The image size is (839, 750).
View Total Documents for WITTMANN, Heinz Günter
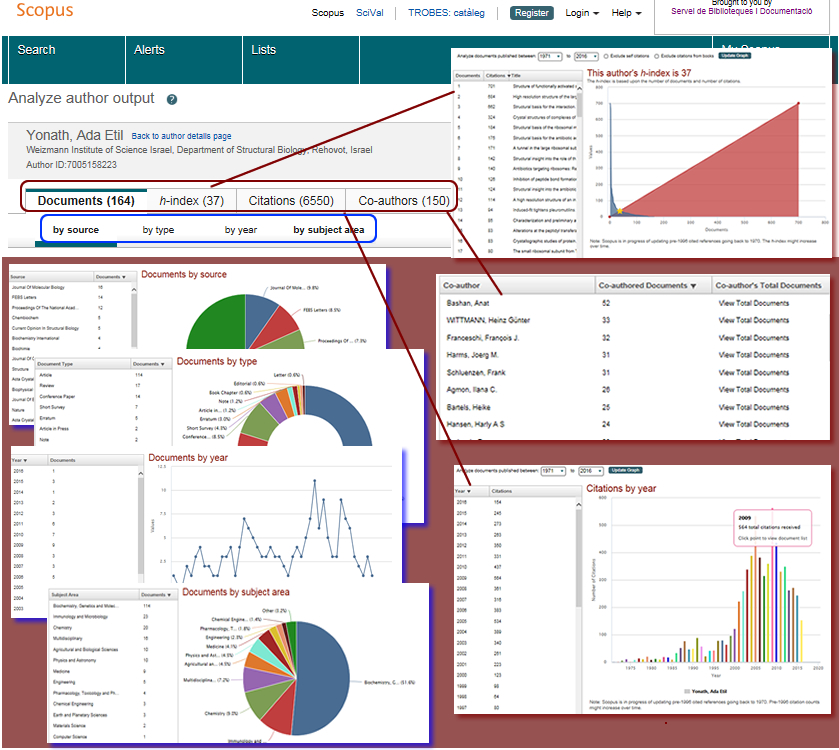click(x=753, y=320)
